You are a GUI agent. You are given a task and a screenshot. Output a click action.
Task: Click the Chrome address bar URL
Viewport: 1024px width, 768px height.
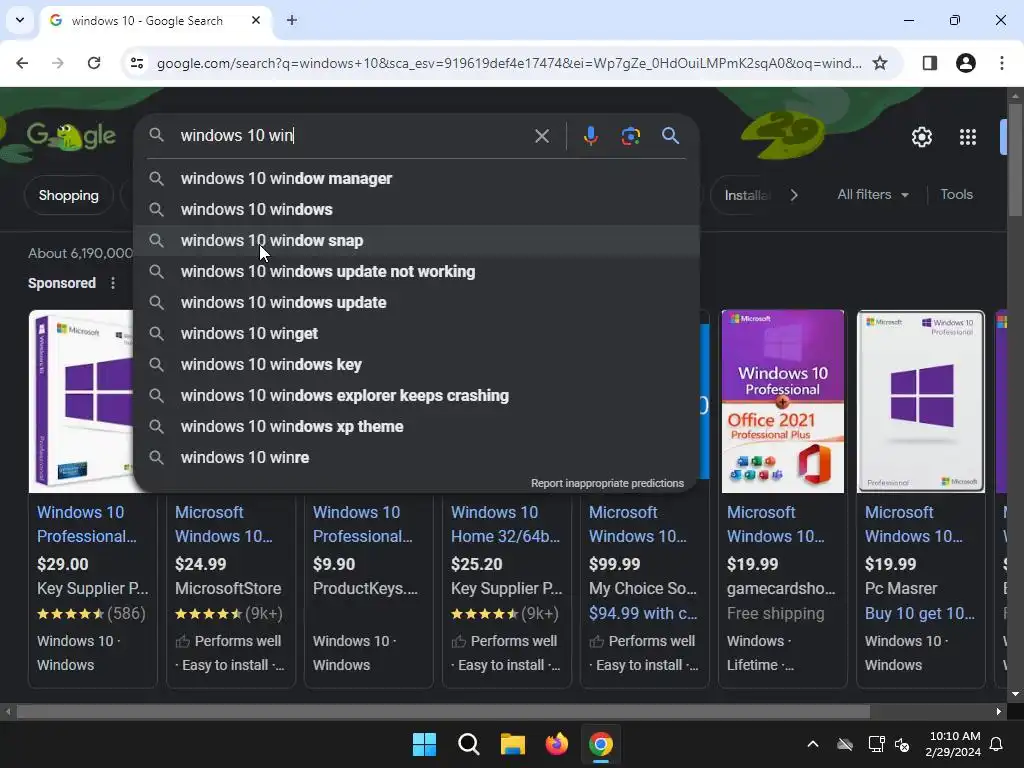[x=509, y=63]
